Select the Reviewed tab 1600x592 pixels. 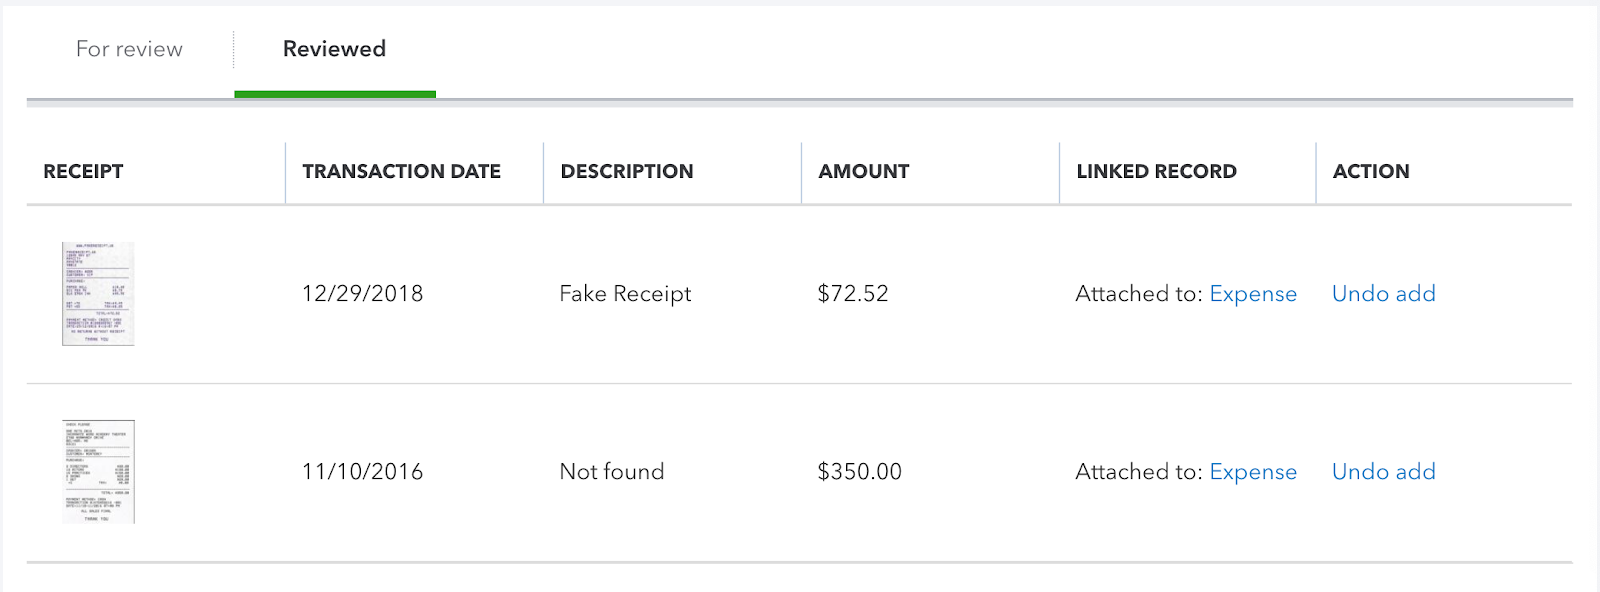point(334,49)
